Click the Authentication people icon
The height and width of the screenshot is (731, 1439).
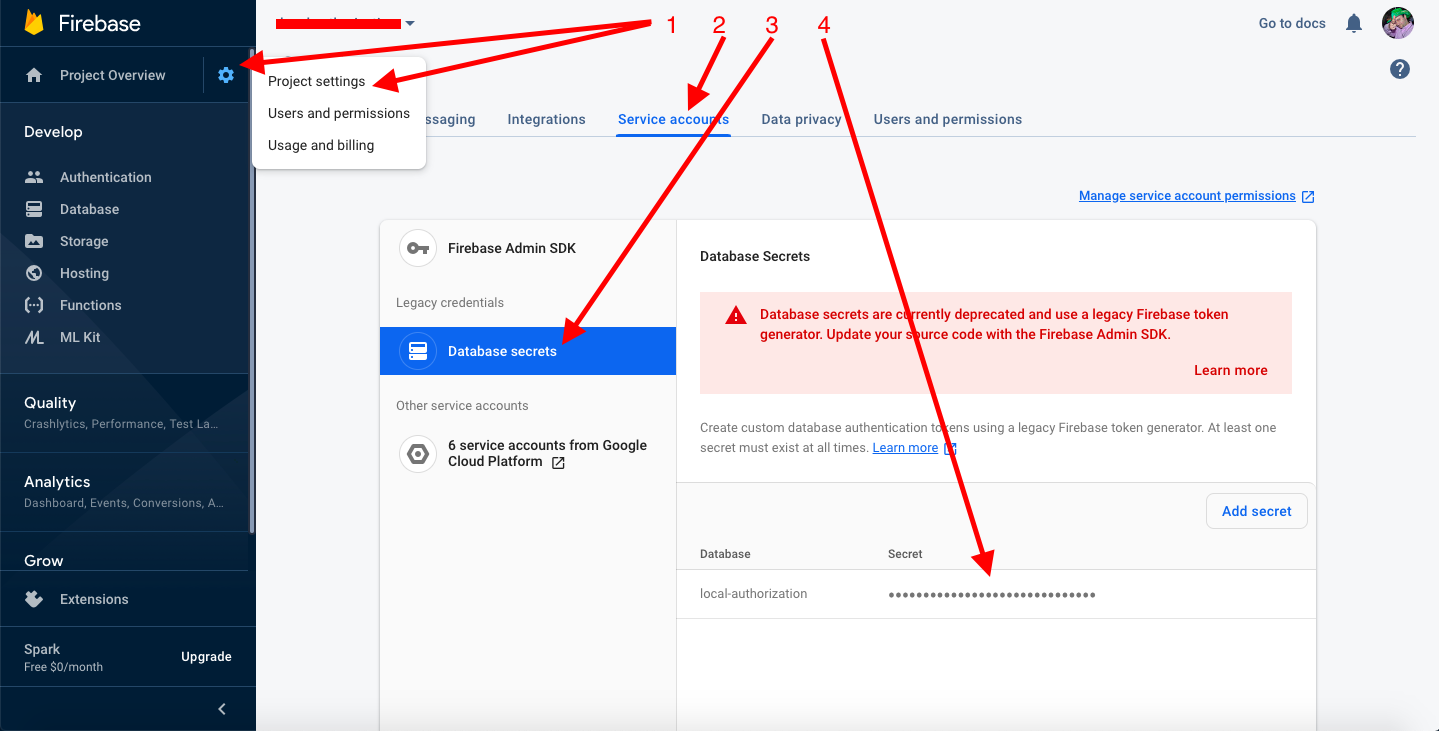point(34,177)
